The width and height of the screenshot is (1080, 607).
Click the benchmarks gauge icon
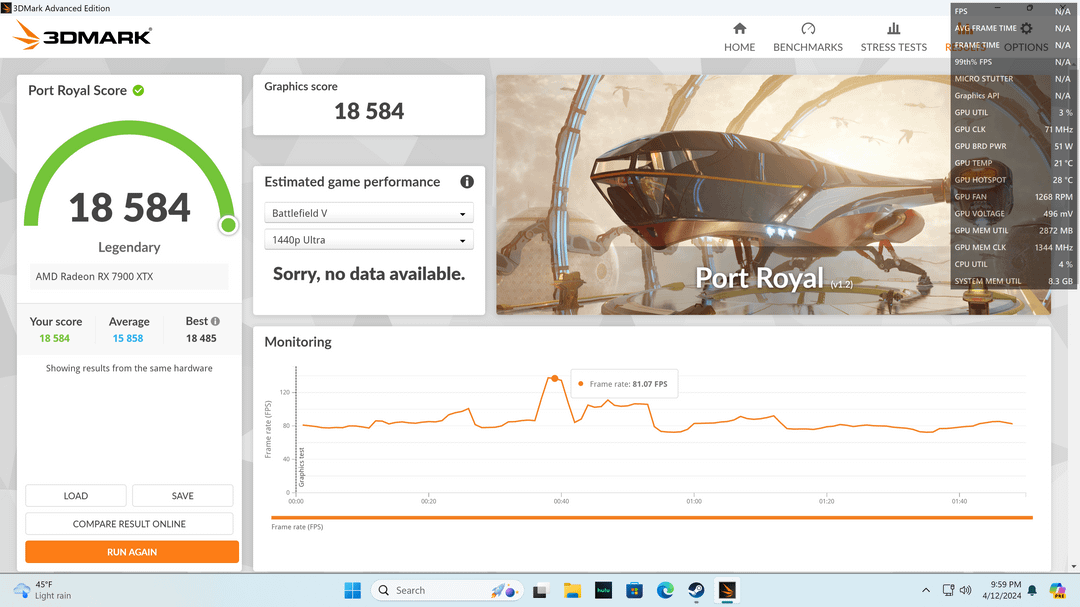808,28
